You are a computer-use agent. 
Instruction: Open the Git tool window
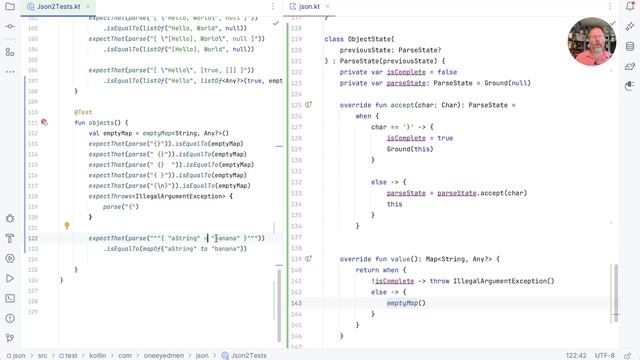pyautogui.click(x=10, y=338)
